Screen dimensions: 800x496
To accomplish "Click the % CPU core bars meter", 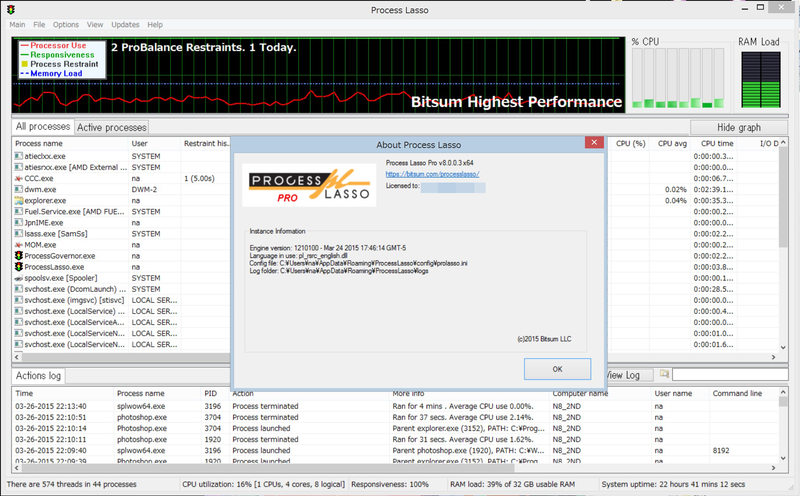I will (678, 78).
